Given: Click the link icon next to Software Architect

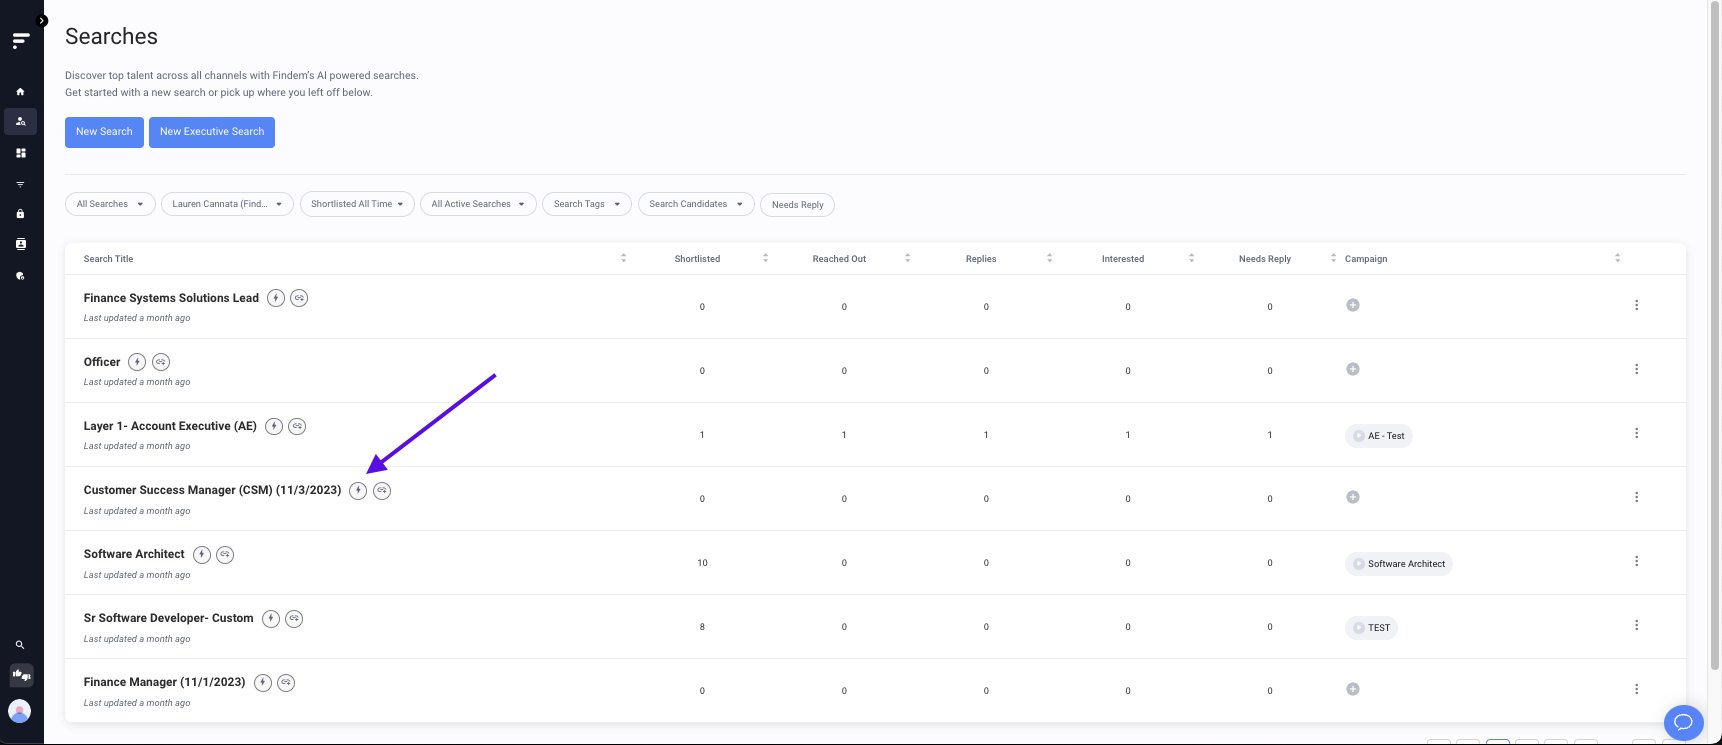Looking at the screenshot, I should click(225, 555).
